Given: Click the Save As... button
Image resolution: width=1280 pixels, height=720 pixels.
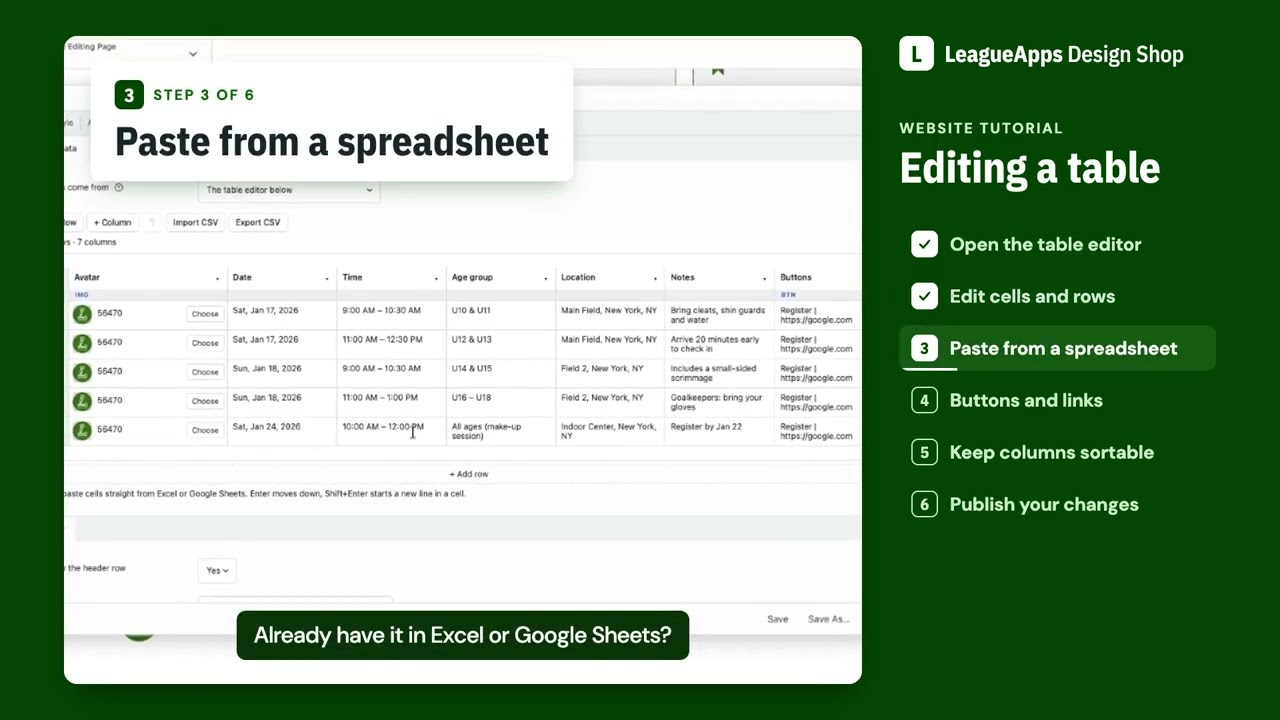Looking at the screenshot, I should click(x=829, y=619).
